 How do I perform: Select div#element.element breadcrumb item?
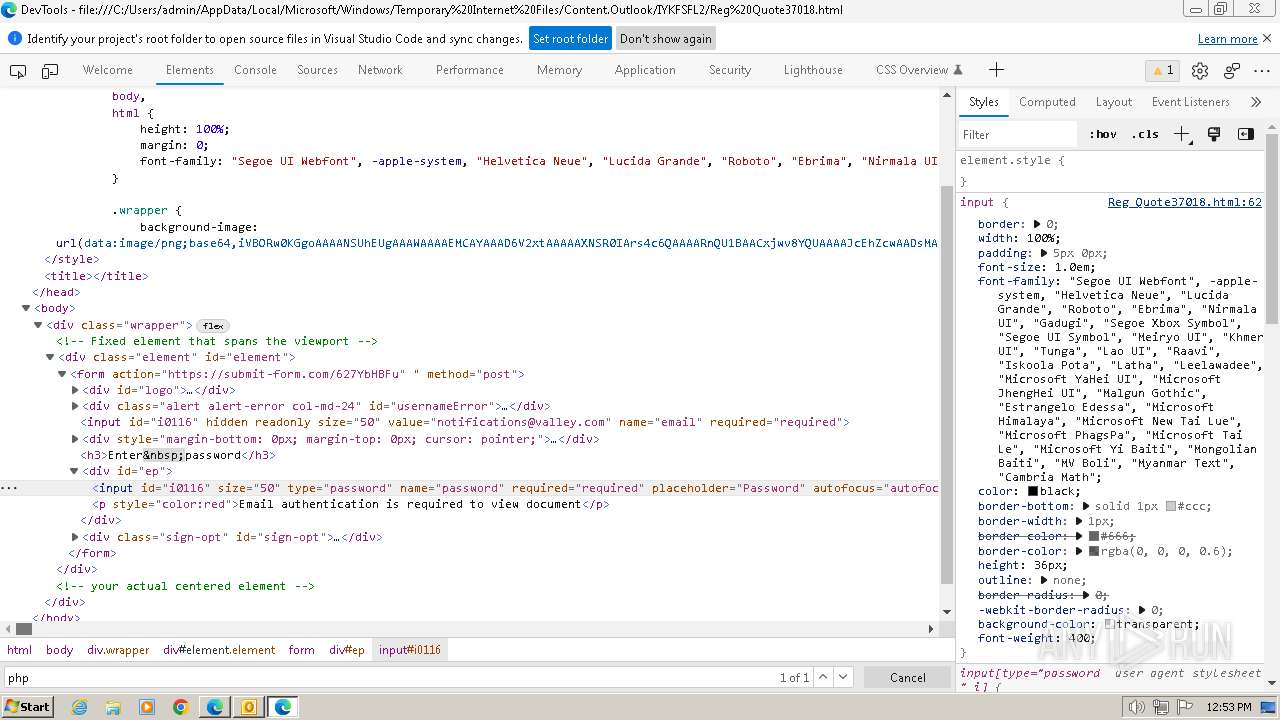click(219, 650)
